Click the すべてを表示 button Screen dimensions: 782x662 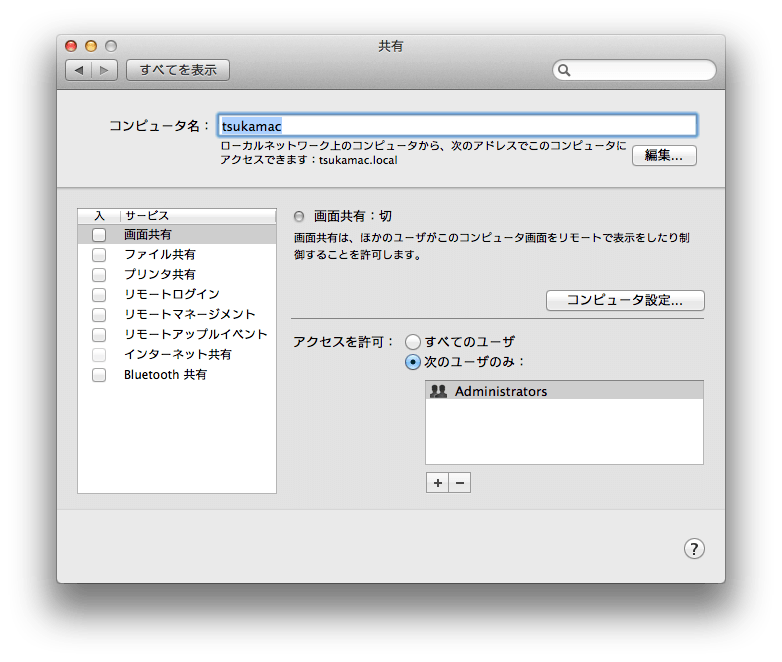(x=178, y=70)
